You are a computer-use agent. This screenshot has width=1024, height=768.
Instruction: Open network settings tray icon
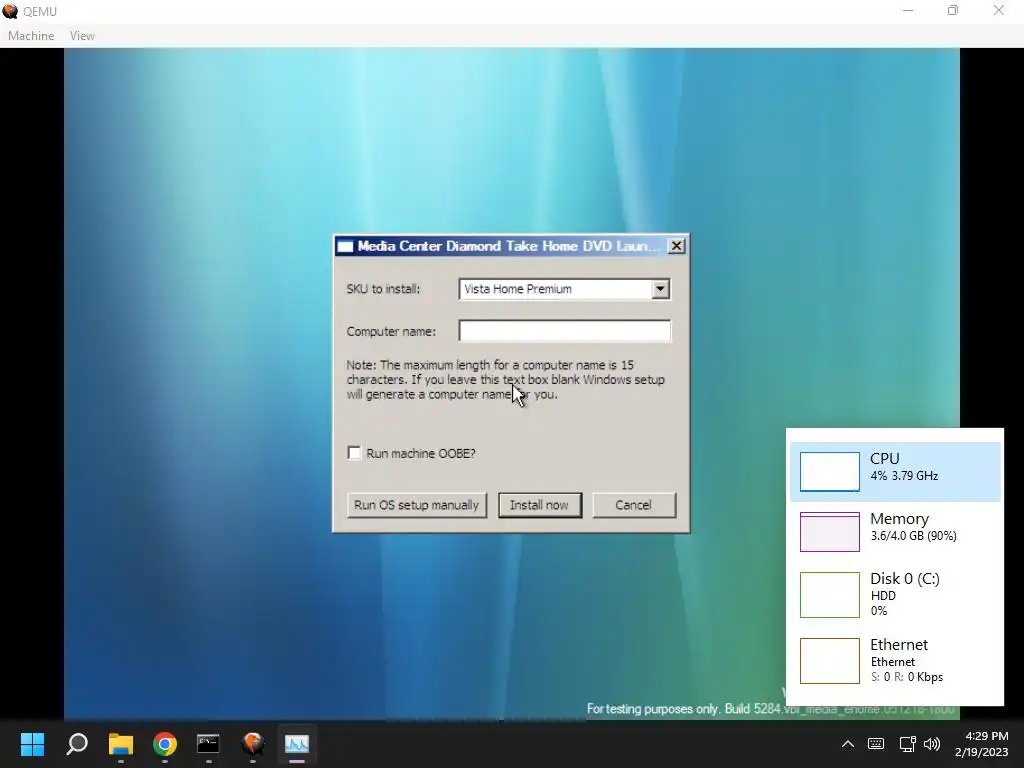point(907,744)
